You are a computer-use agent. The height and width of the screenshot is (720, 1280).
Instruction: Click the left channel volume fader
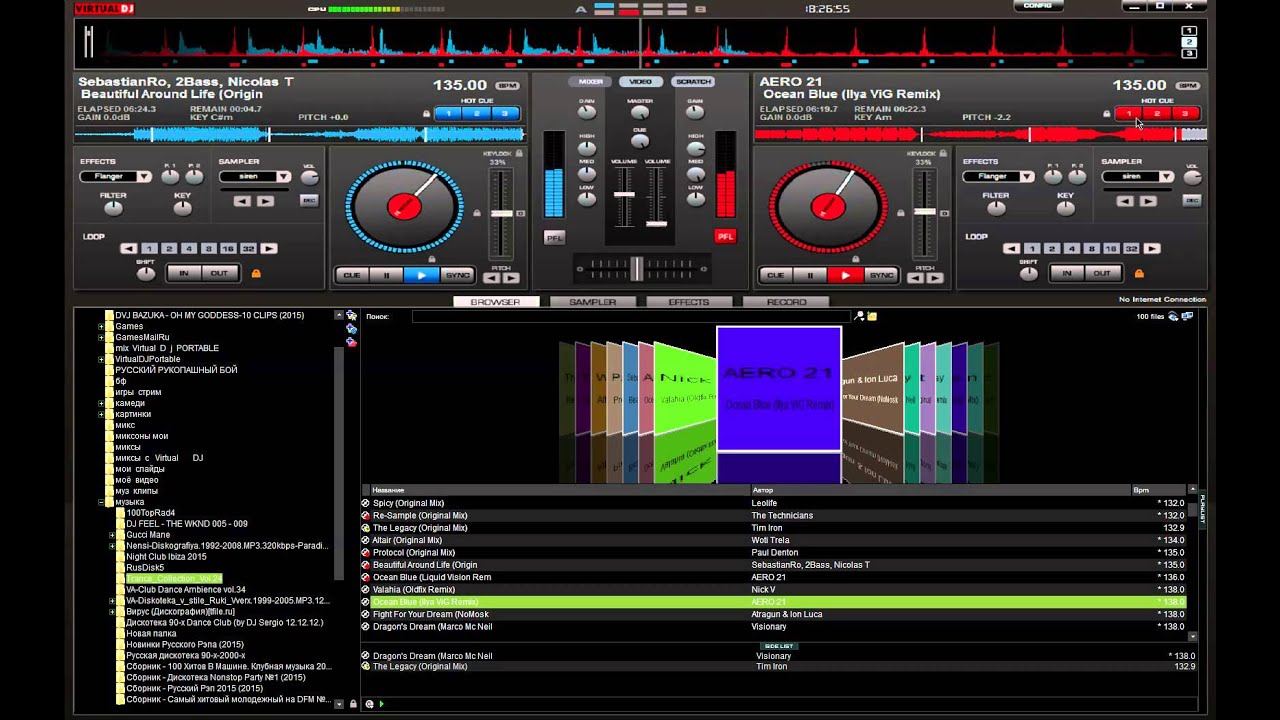tap(623, 195)
